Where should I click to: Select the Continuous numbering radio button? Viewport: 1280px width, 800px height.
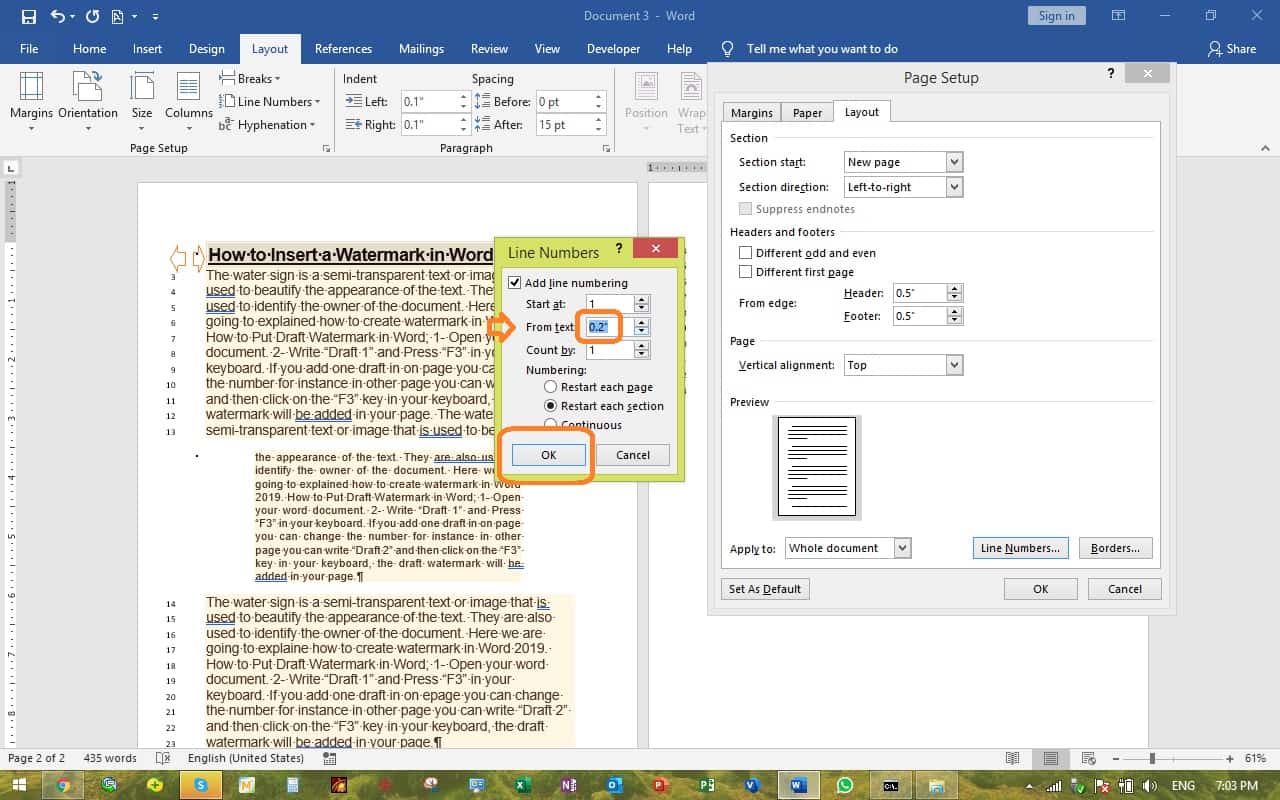550,424
